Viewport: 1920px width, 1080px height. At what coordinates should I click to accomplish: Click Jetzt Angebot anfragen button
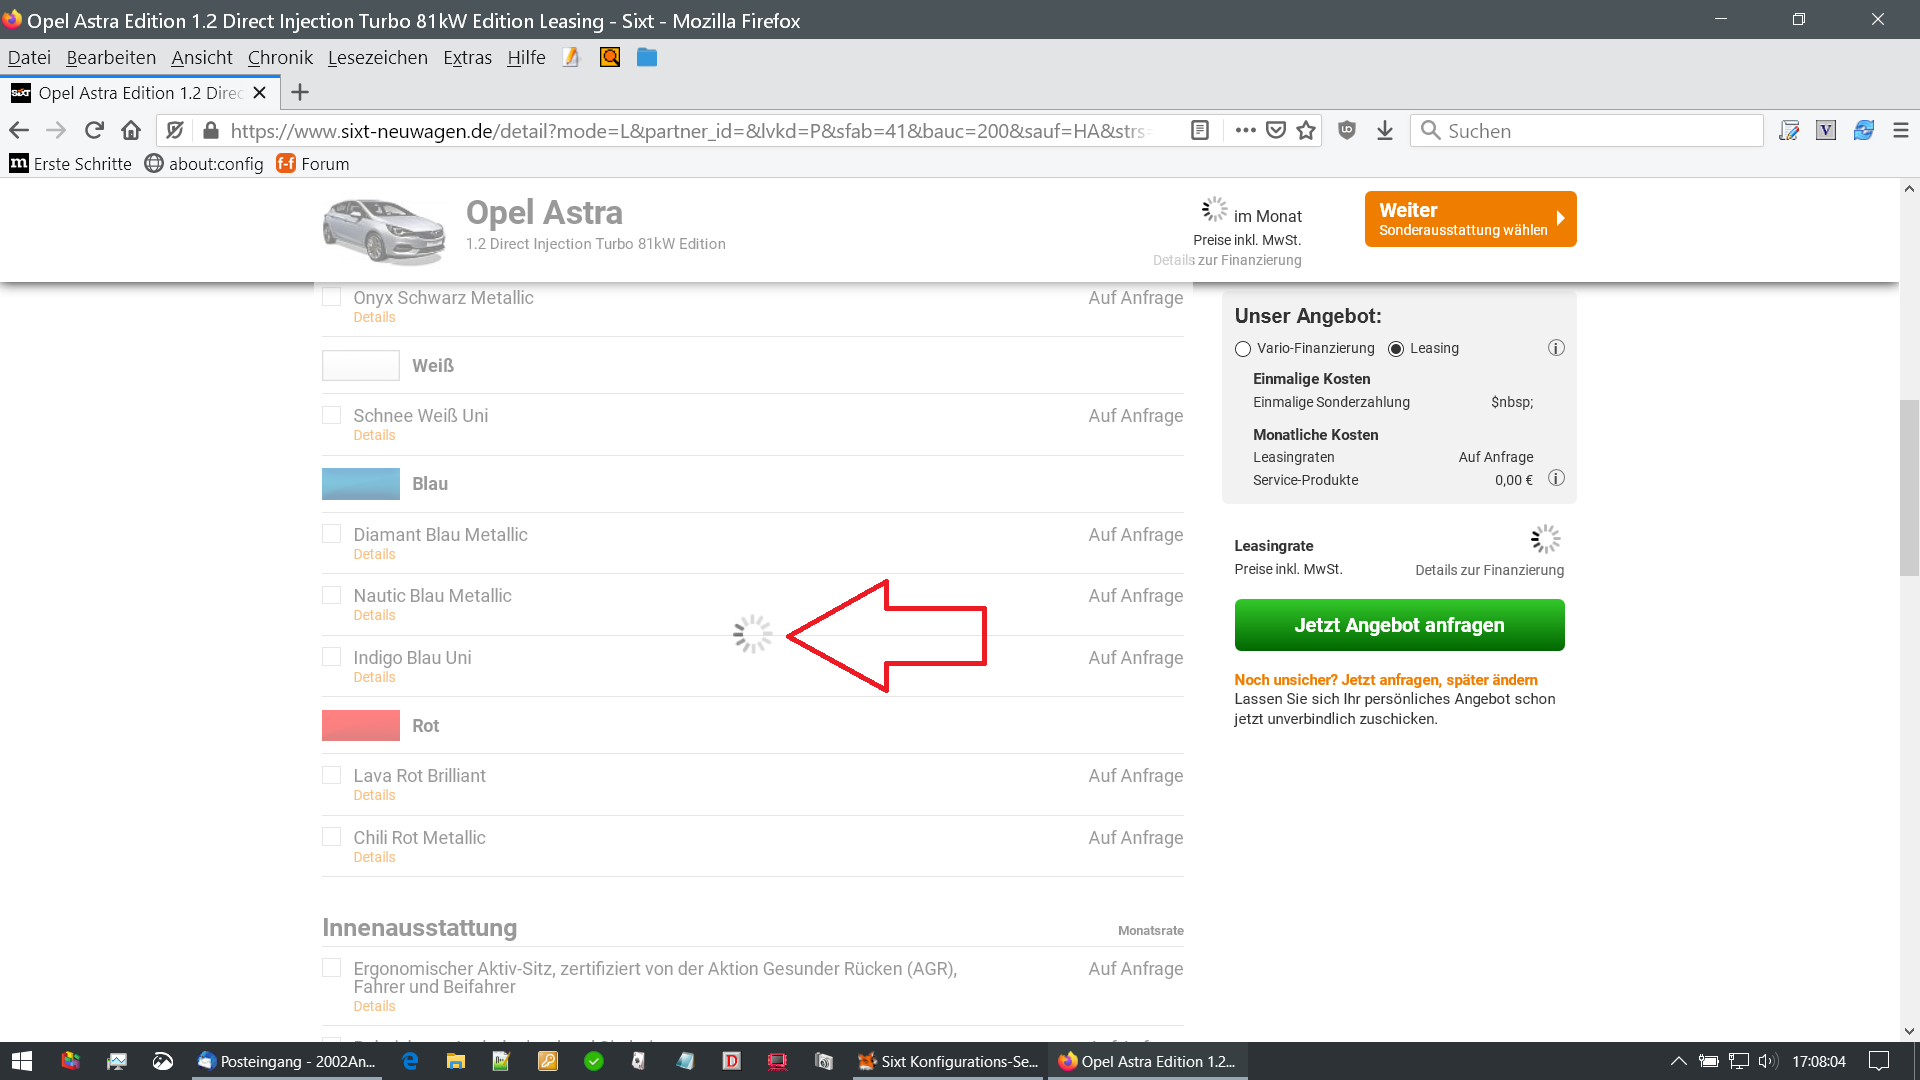pyautogui.click(x=1399, y=625)
